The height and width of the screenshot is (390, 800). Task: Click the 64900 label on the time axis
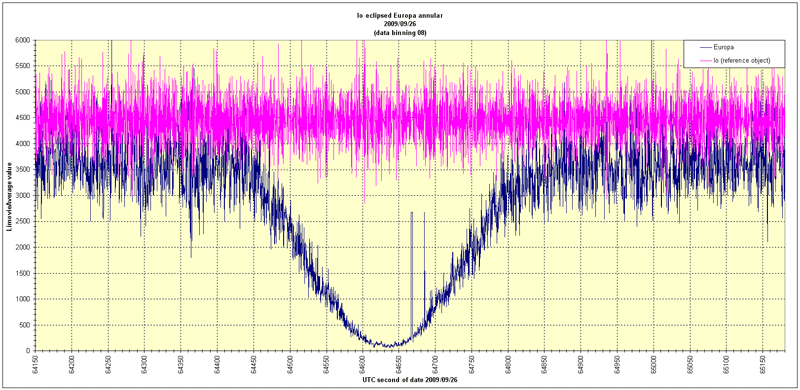580,363
